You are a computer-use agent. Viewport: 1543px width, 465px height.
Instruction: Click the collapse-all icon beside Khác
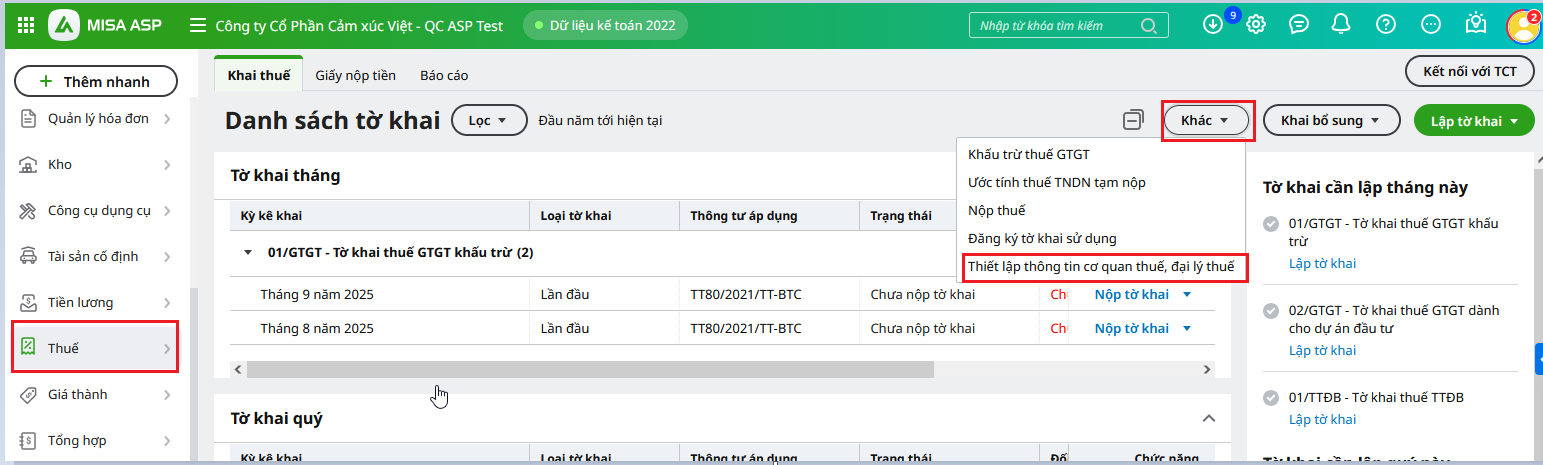point(1133,120)
